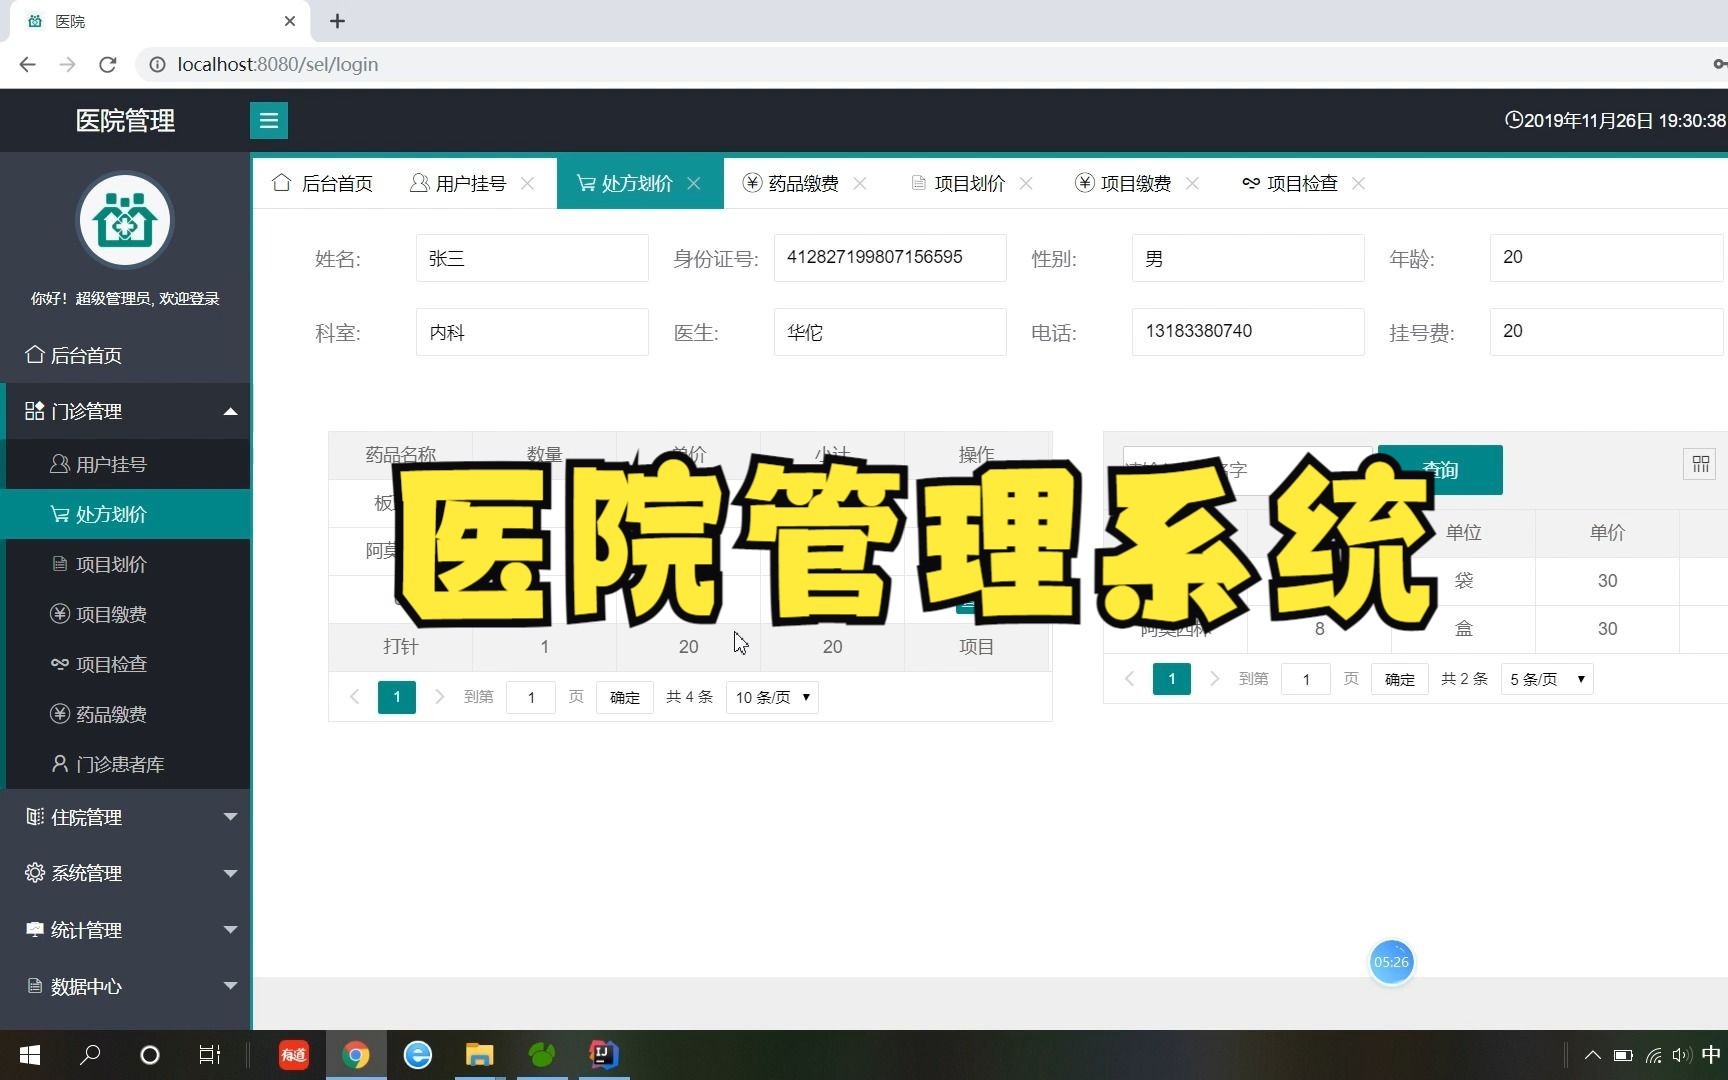Screen dimensions: 1728x1080
Task: Switch to the 药品缴费 tab
Action: (791, 183)
